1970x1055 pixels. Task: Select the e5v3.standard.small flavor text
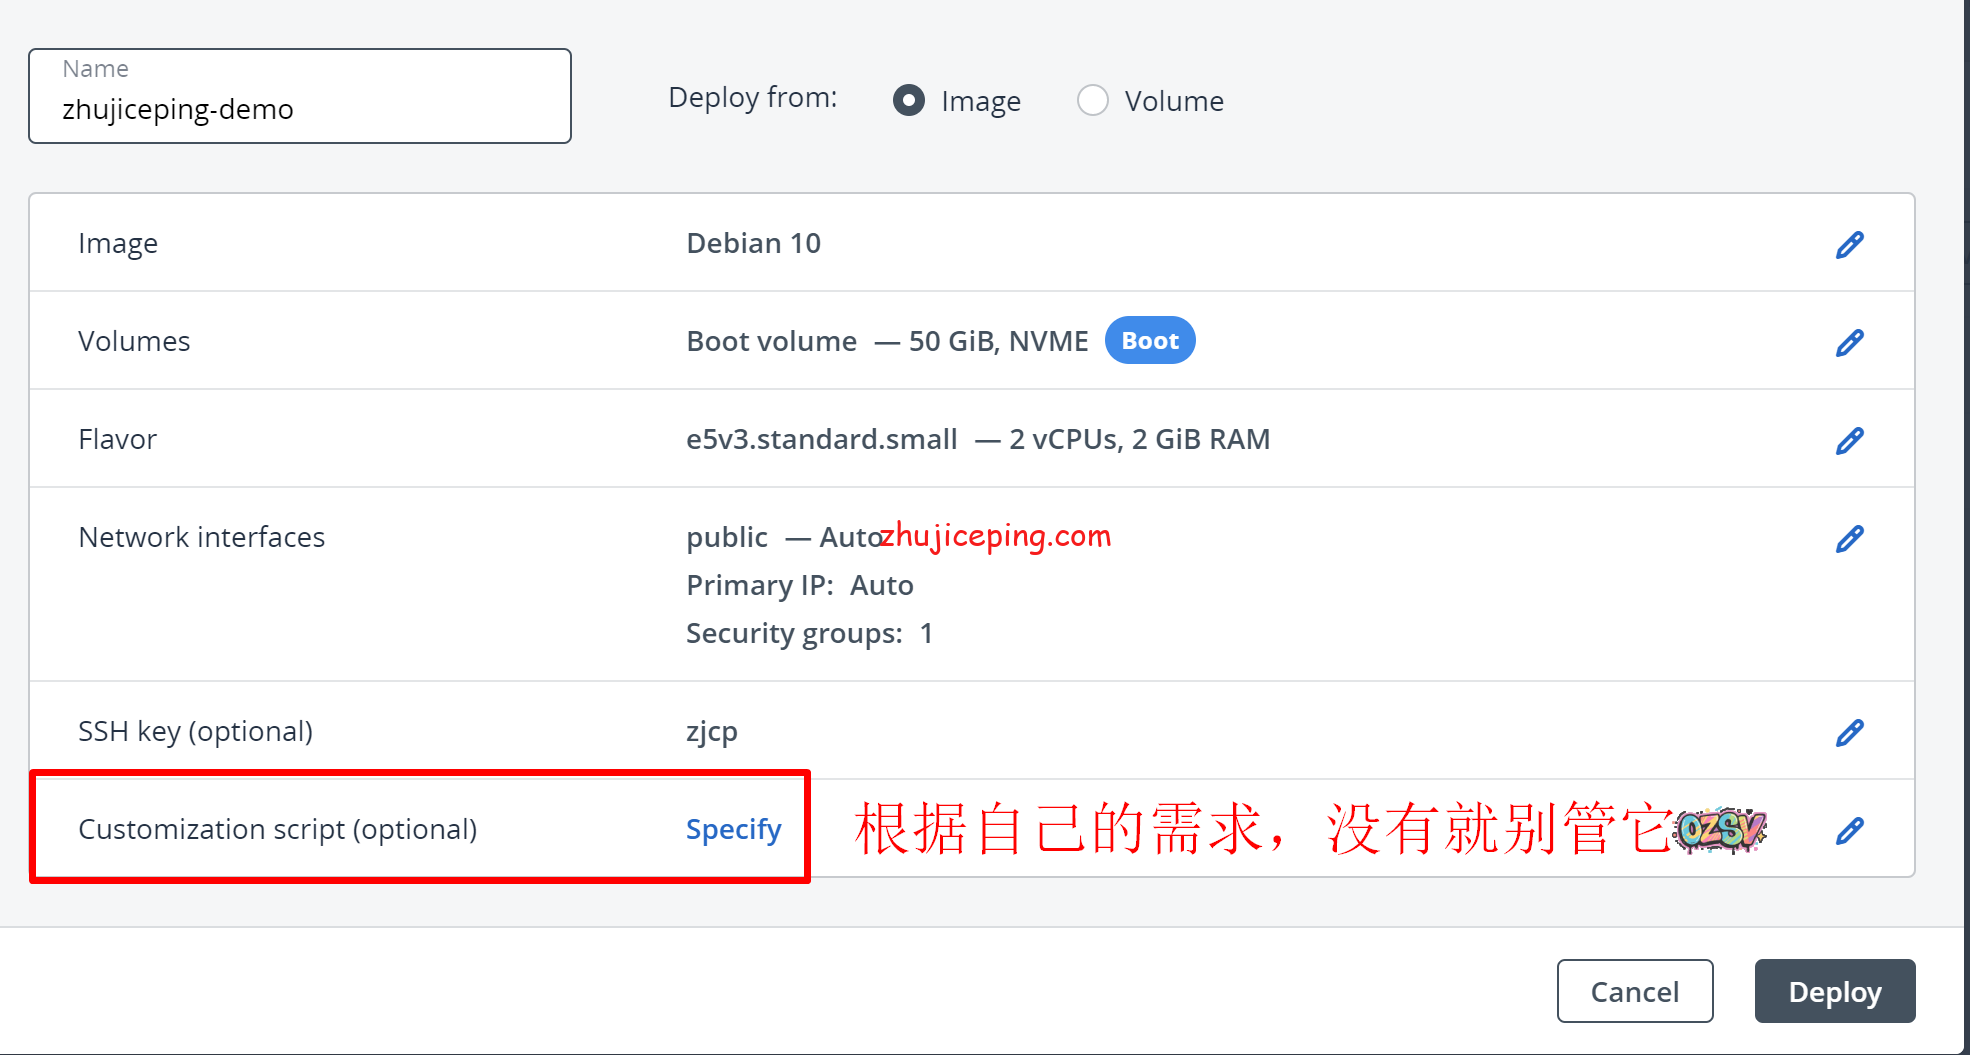pos(821,439)
